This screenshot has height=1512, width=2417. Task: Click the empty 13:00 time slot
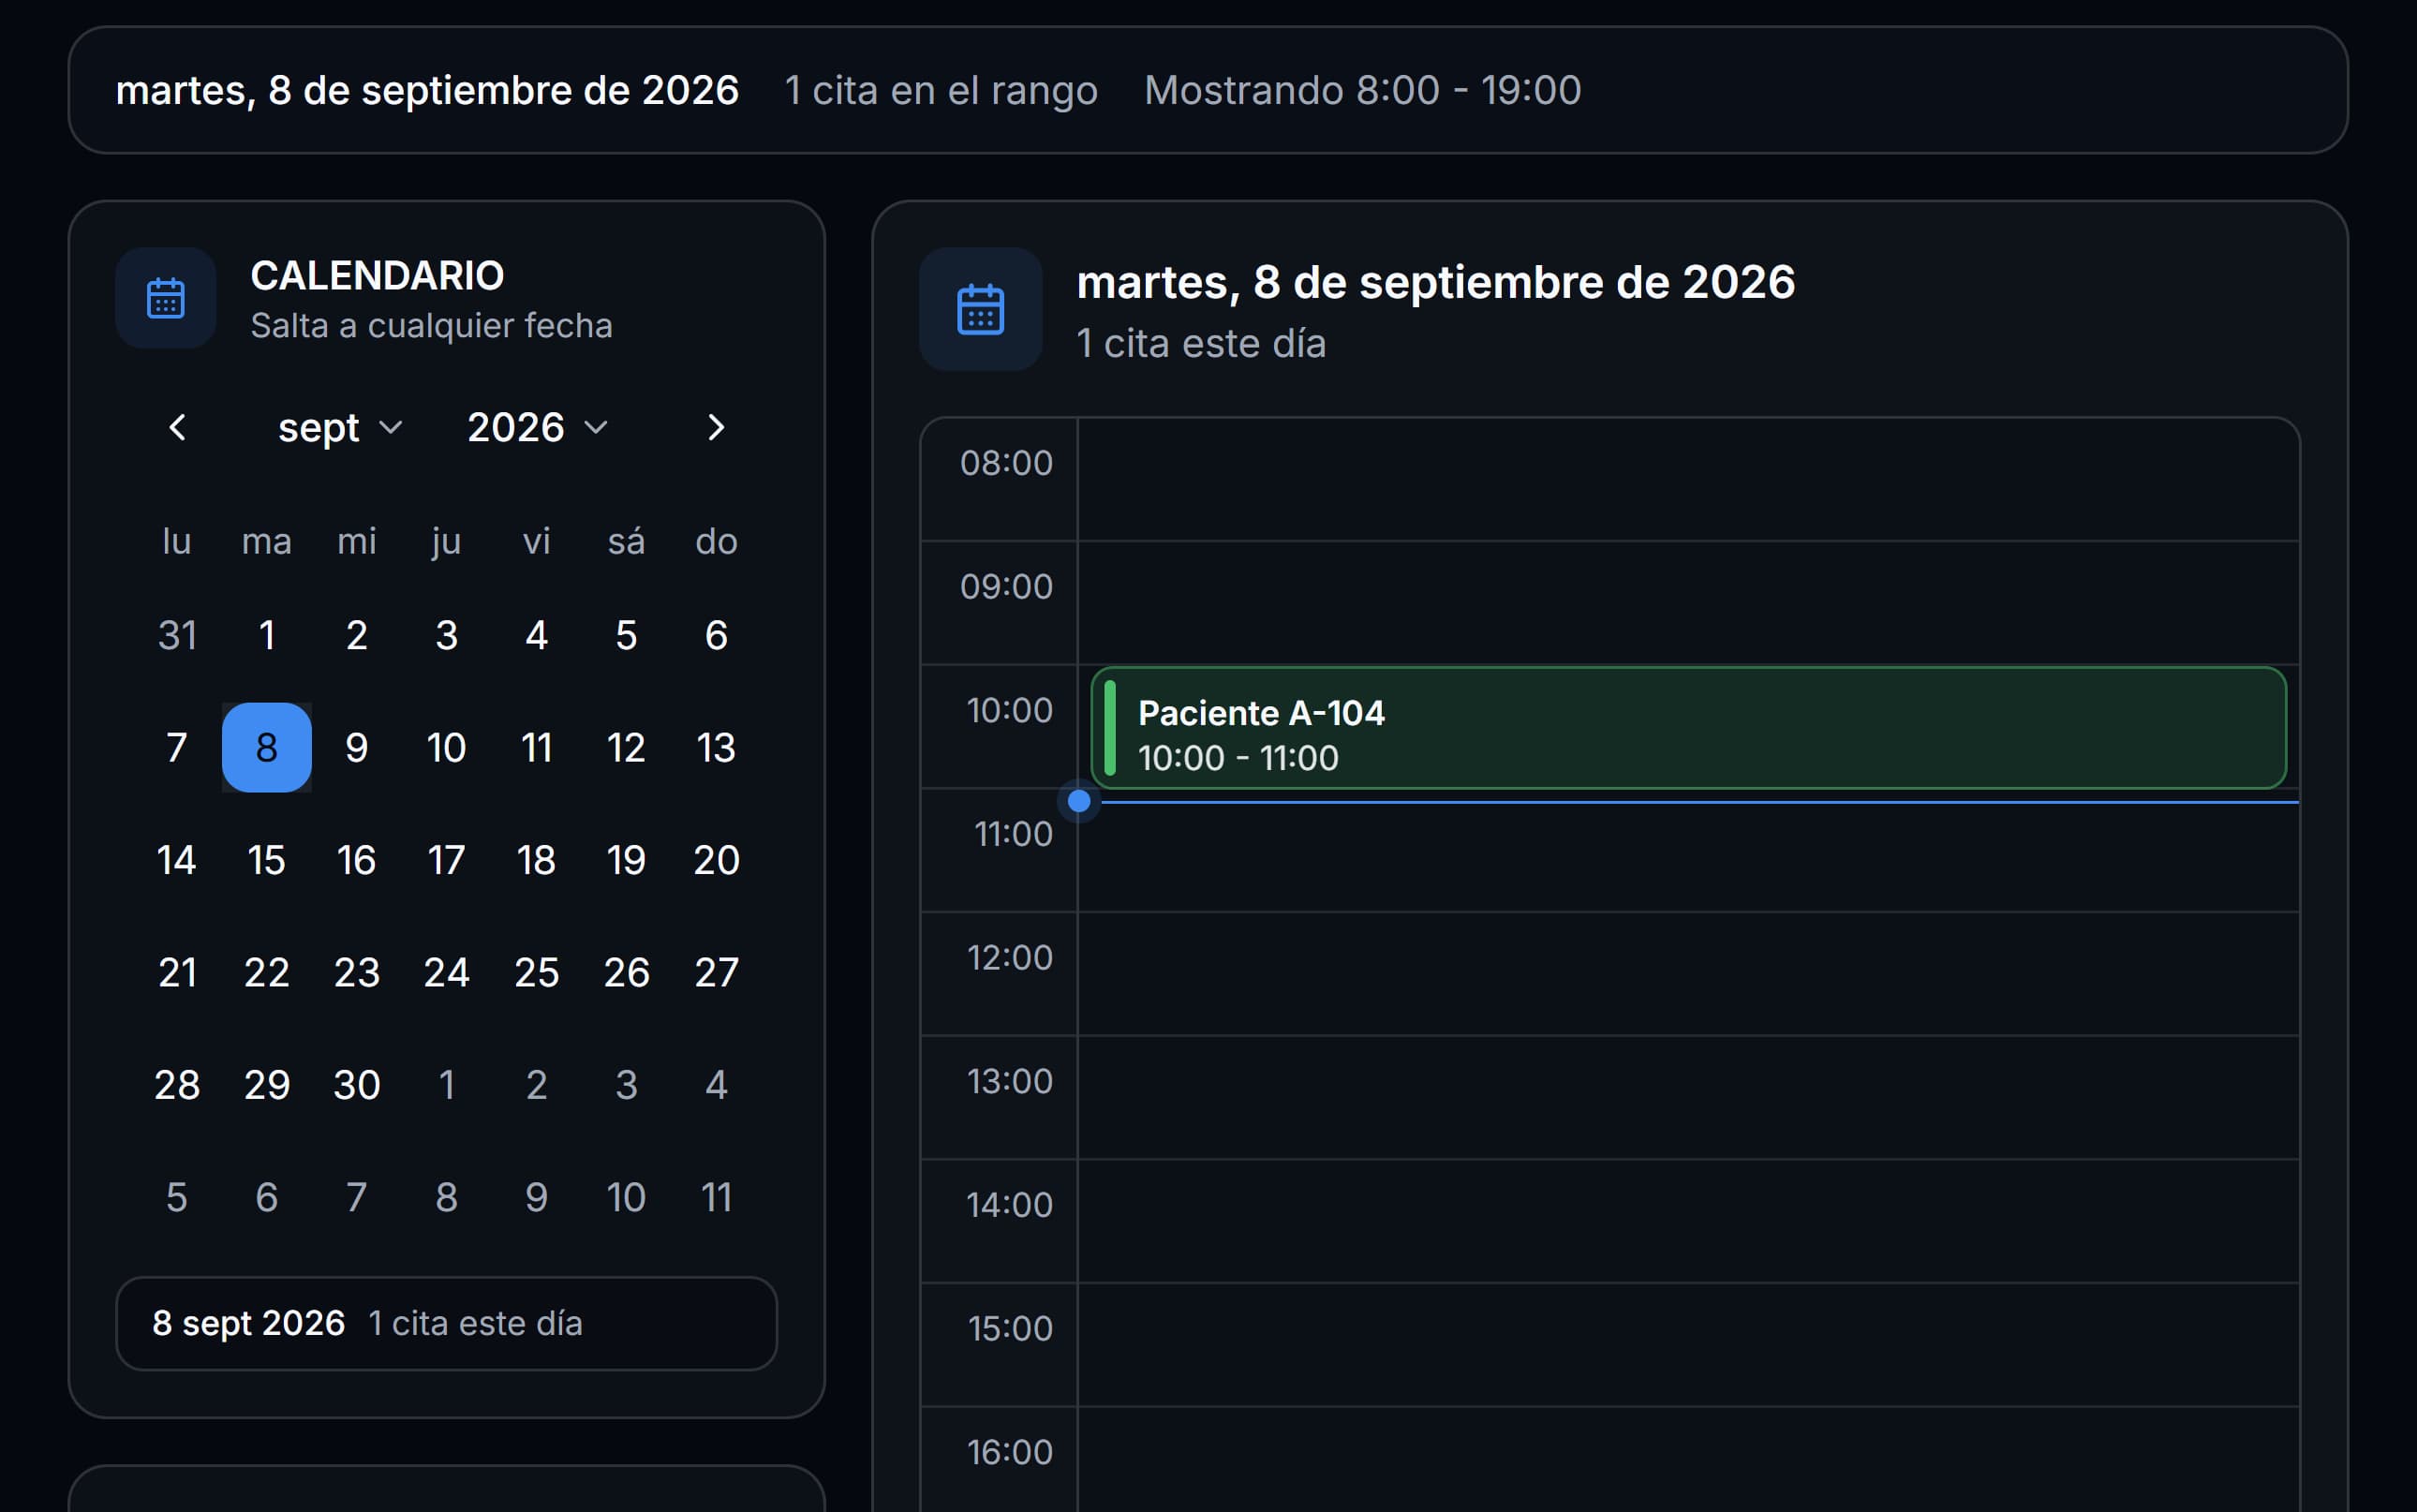click(x=1688, y=1097)
